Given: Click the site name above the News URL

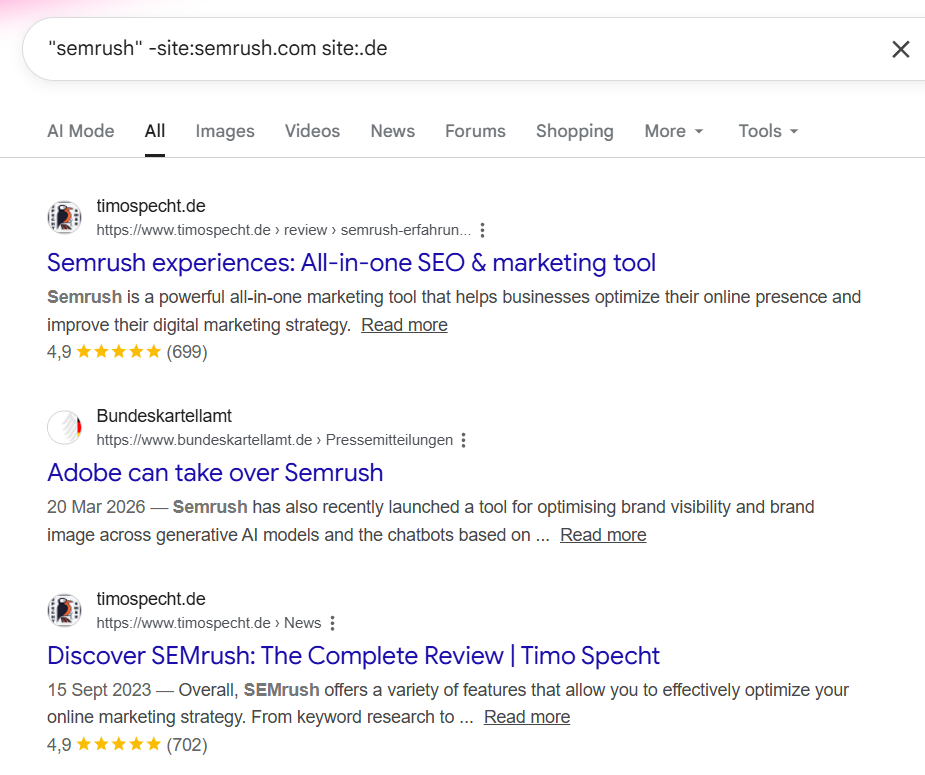Looking at the screenshot, I should click(151, 599).
